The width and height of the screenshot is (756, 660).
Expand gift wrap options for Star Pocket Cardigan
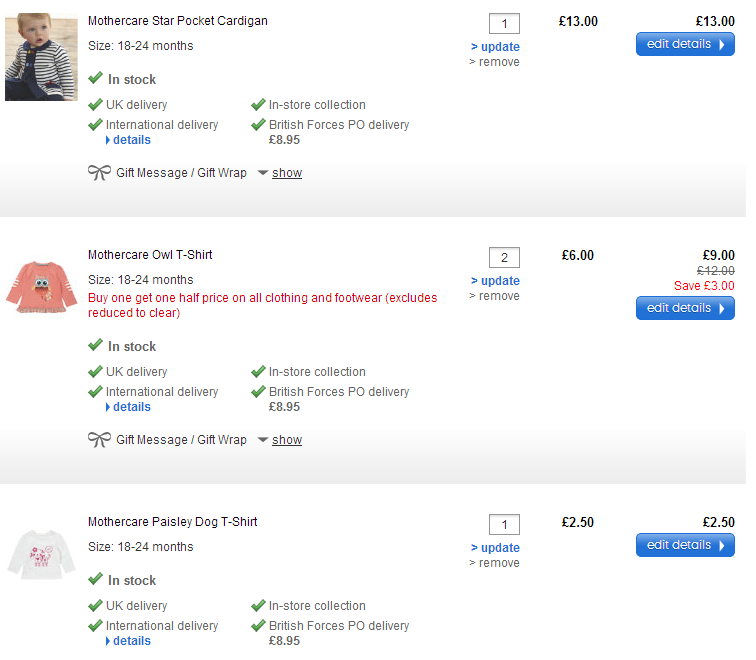coord(286,173)
